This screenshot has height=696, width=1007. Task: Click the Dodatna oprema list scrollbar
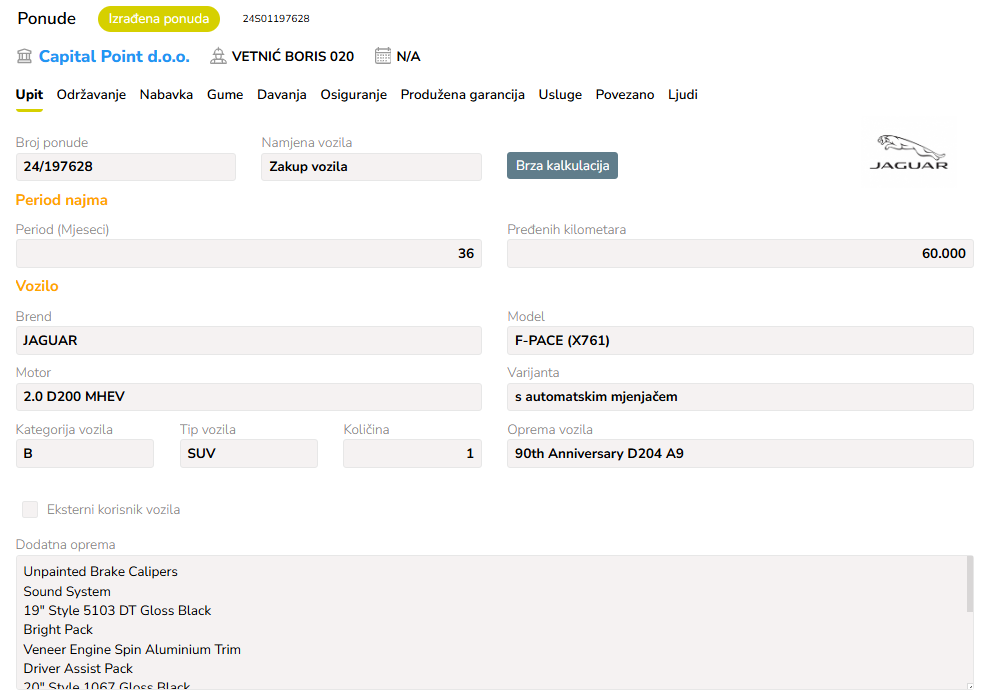(969, 585)
